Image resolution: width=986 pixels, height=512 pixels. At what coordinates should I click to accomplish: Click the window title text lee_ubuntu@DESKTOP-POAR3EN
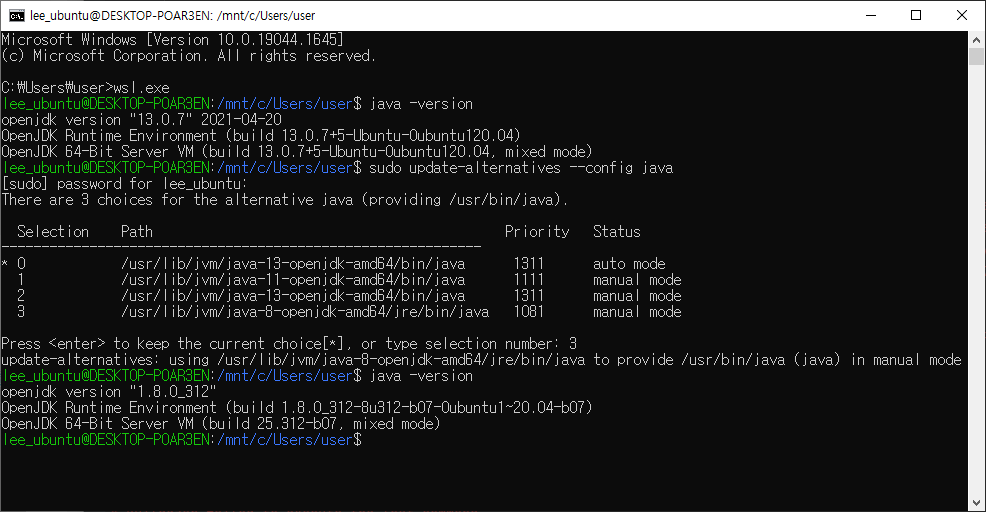[119, 15]
